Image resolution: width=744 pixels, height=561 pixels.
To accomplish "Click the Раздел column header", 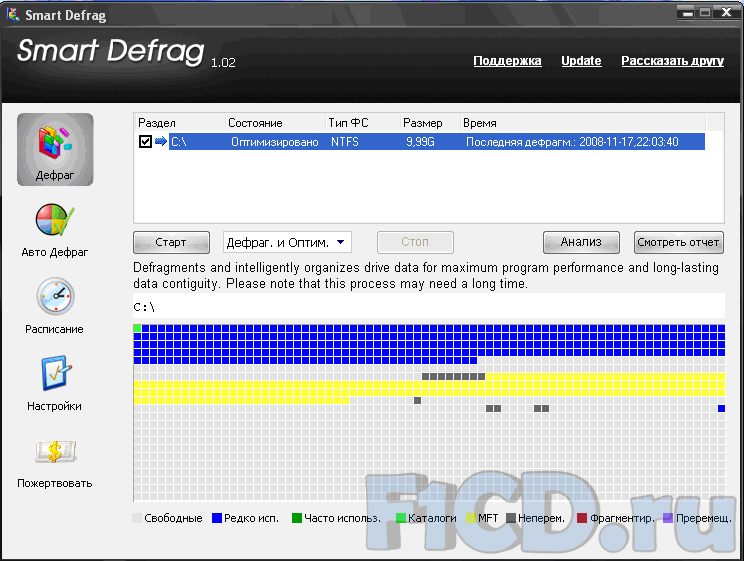I will click(179, 123).
